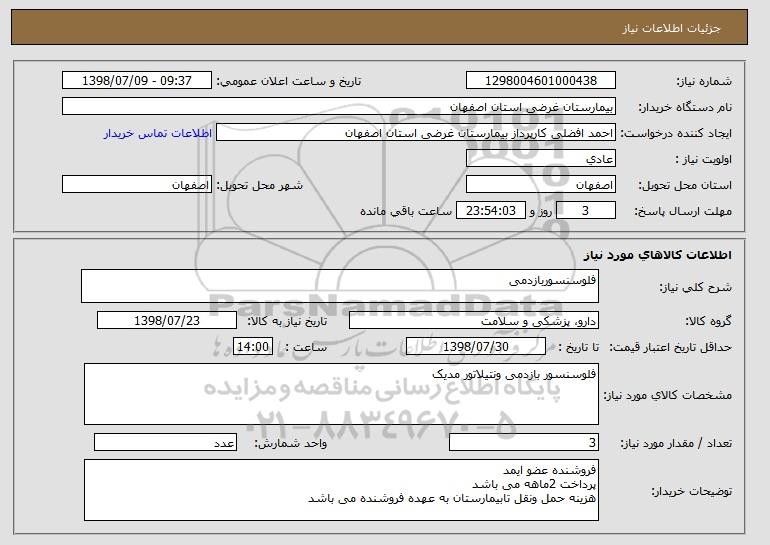770x545 pixels.
Task: Click label تاریخ و ساعت اعلان عمومی
Action: [289, 82]
